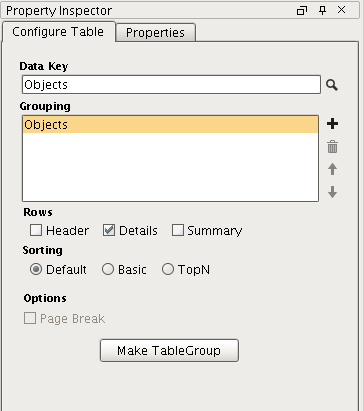Enable the Header row checkbox
Screen dimensions: 364x411
click(36, 230)
